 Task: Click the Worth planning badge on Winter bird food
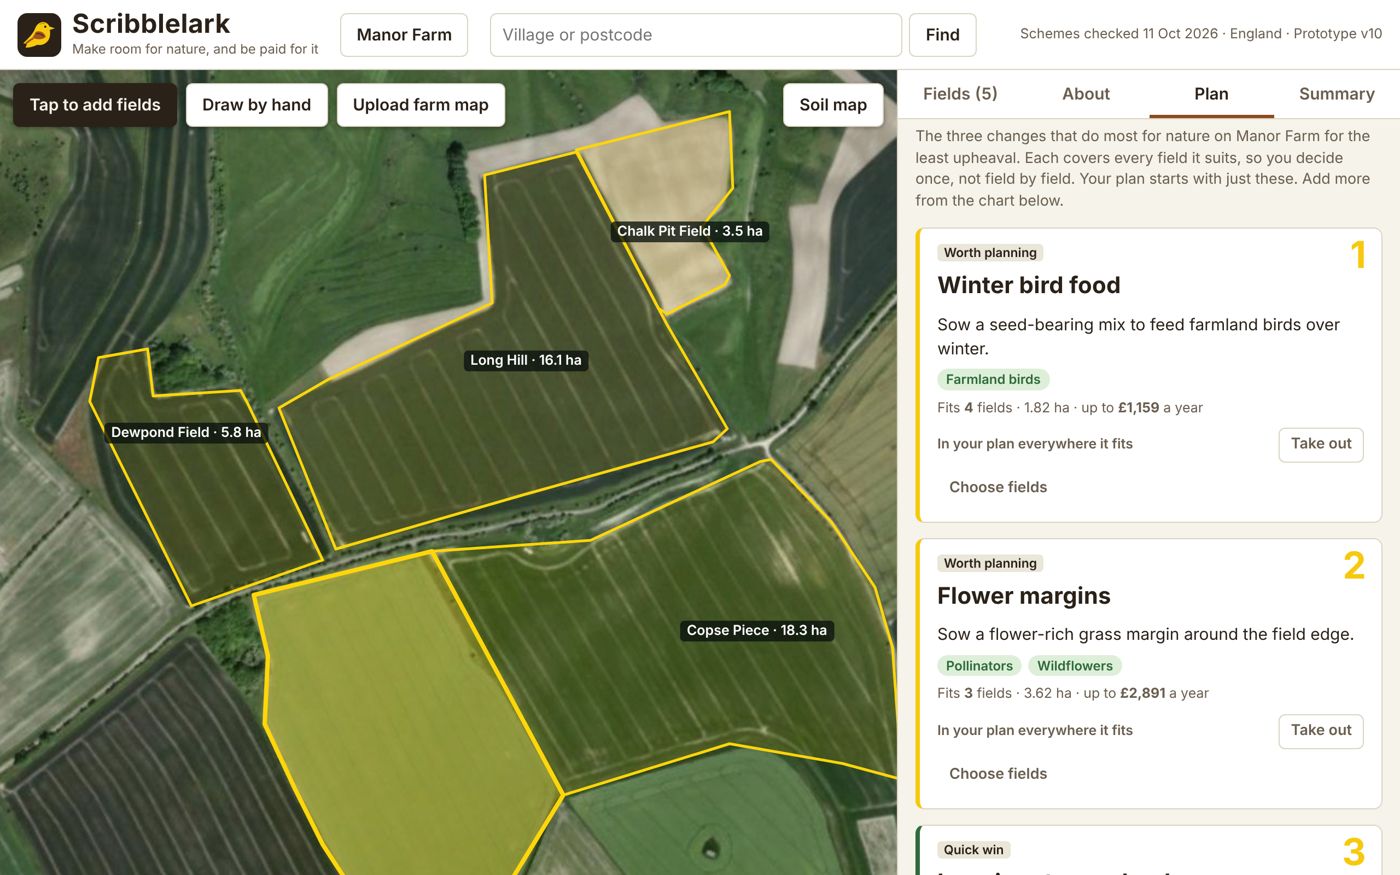click(990, 253)
